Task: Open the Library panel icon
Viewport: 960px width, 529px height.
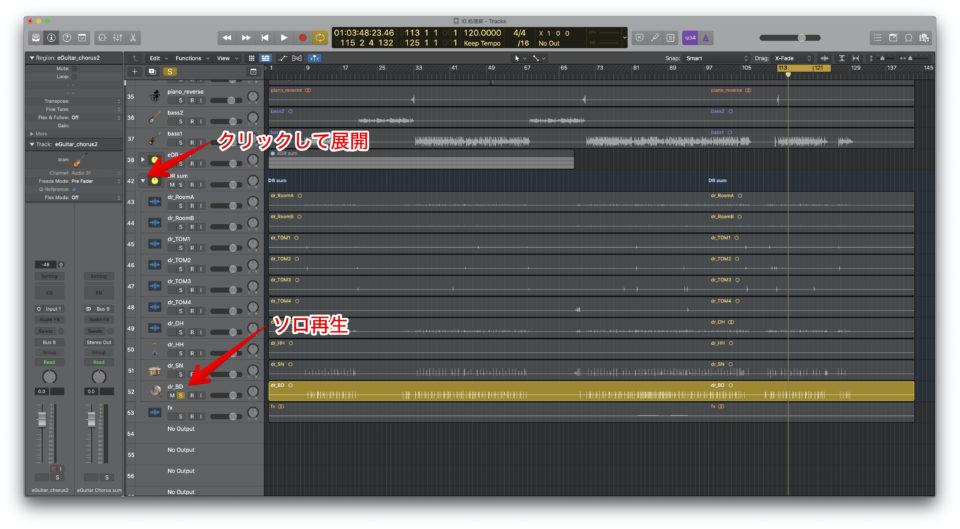Action: click(x=36, y=37)
